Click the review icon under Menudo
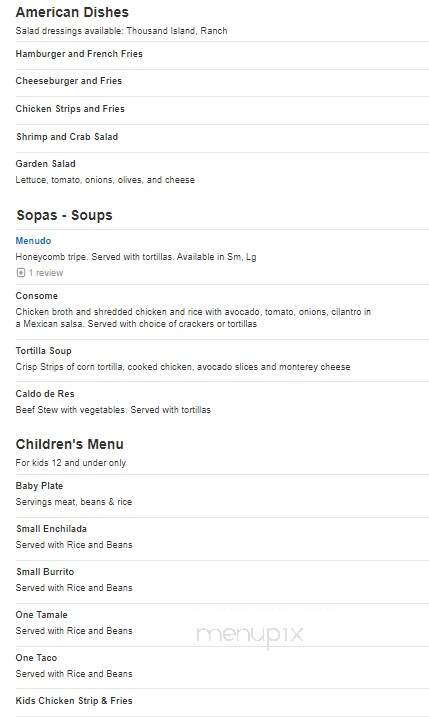This screenshot has height=717, width=429. point(21,273)
